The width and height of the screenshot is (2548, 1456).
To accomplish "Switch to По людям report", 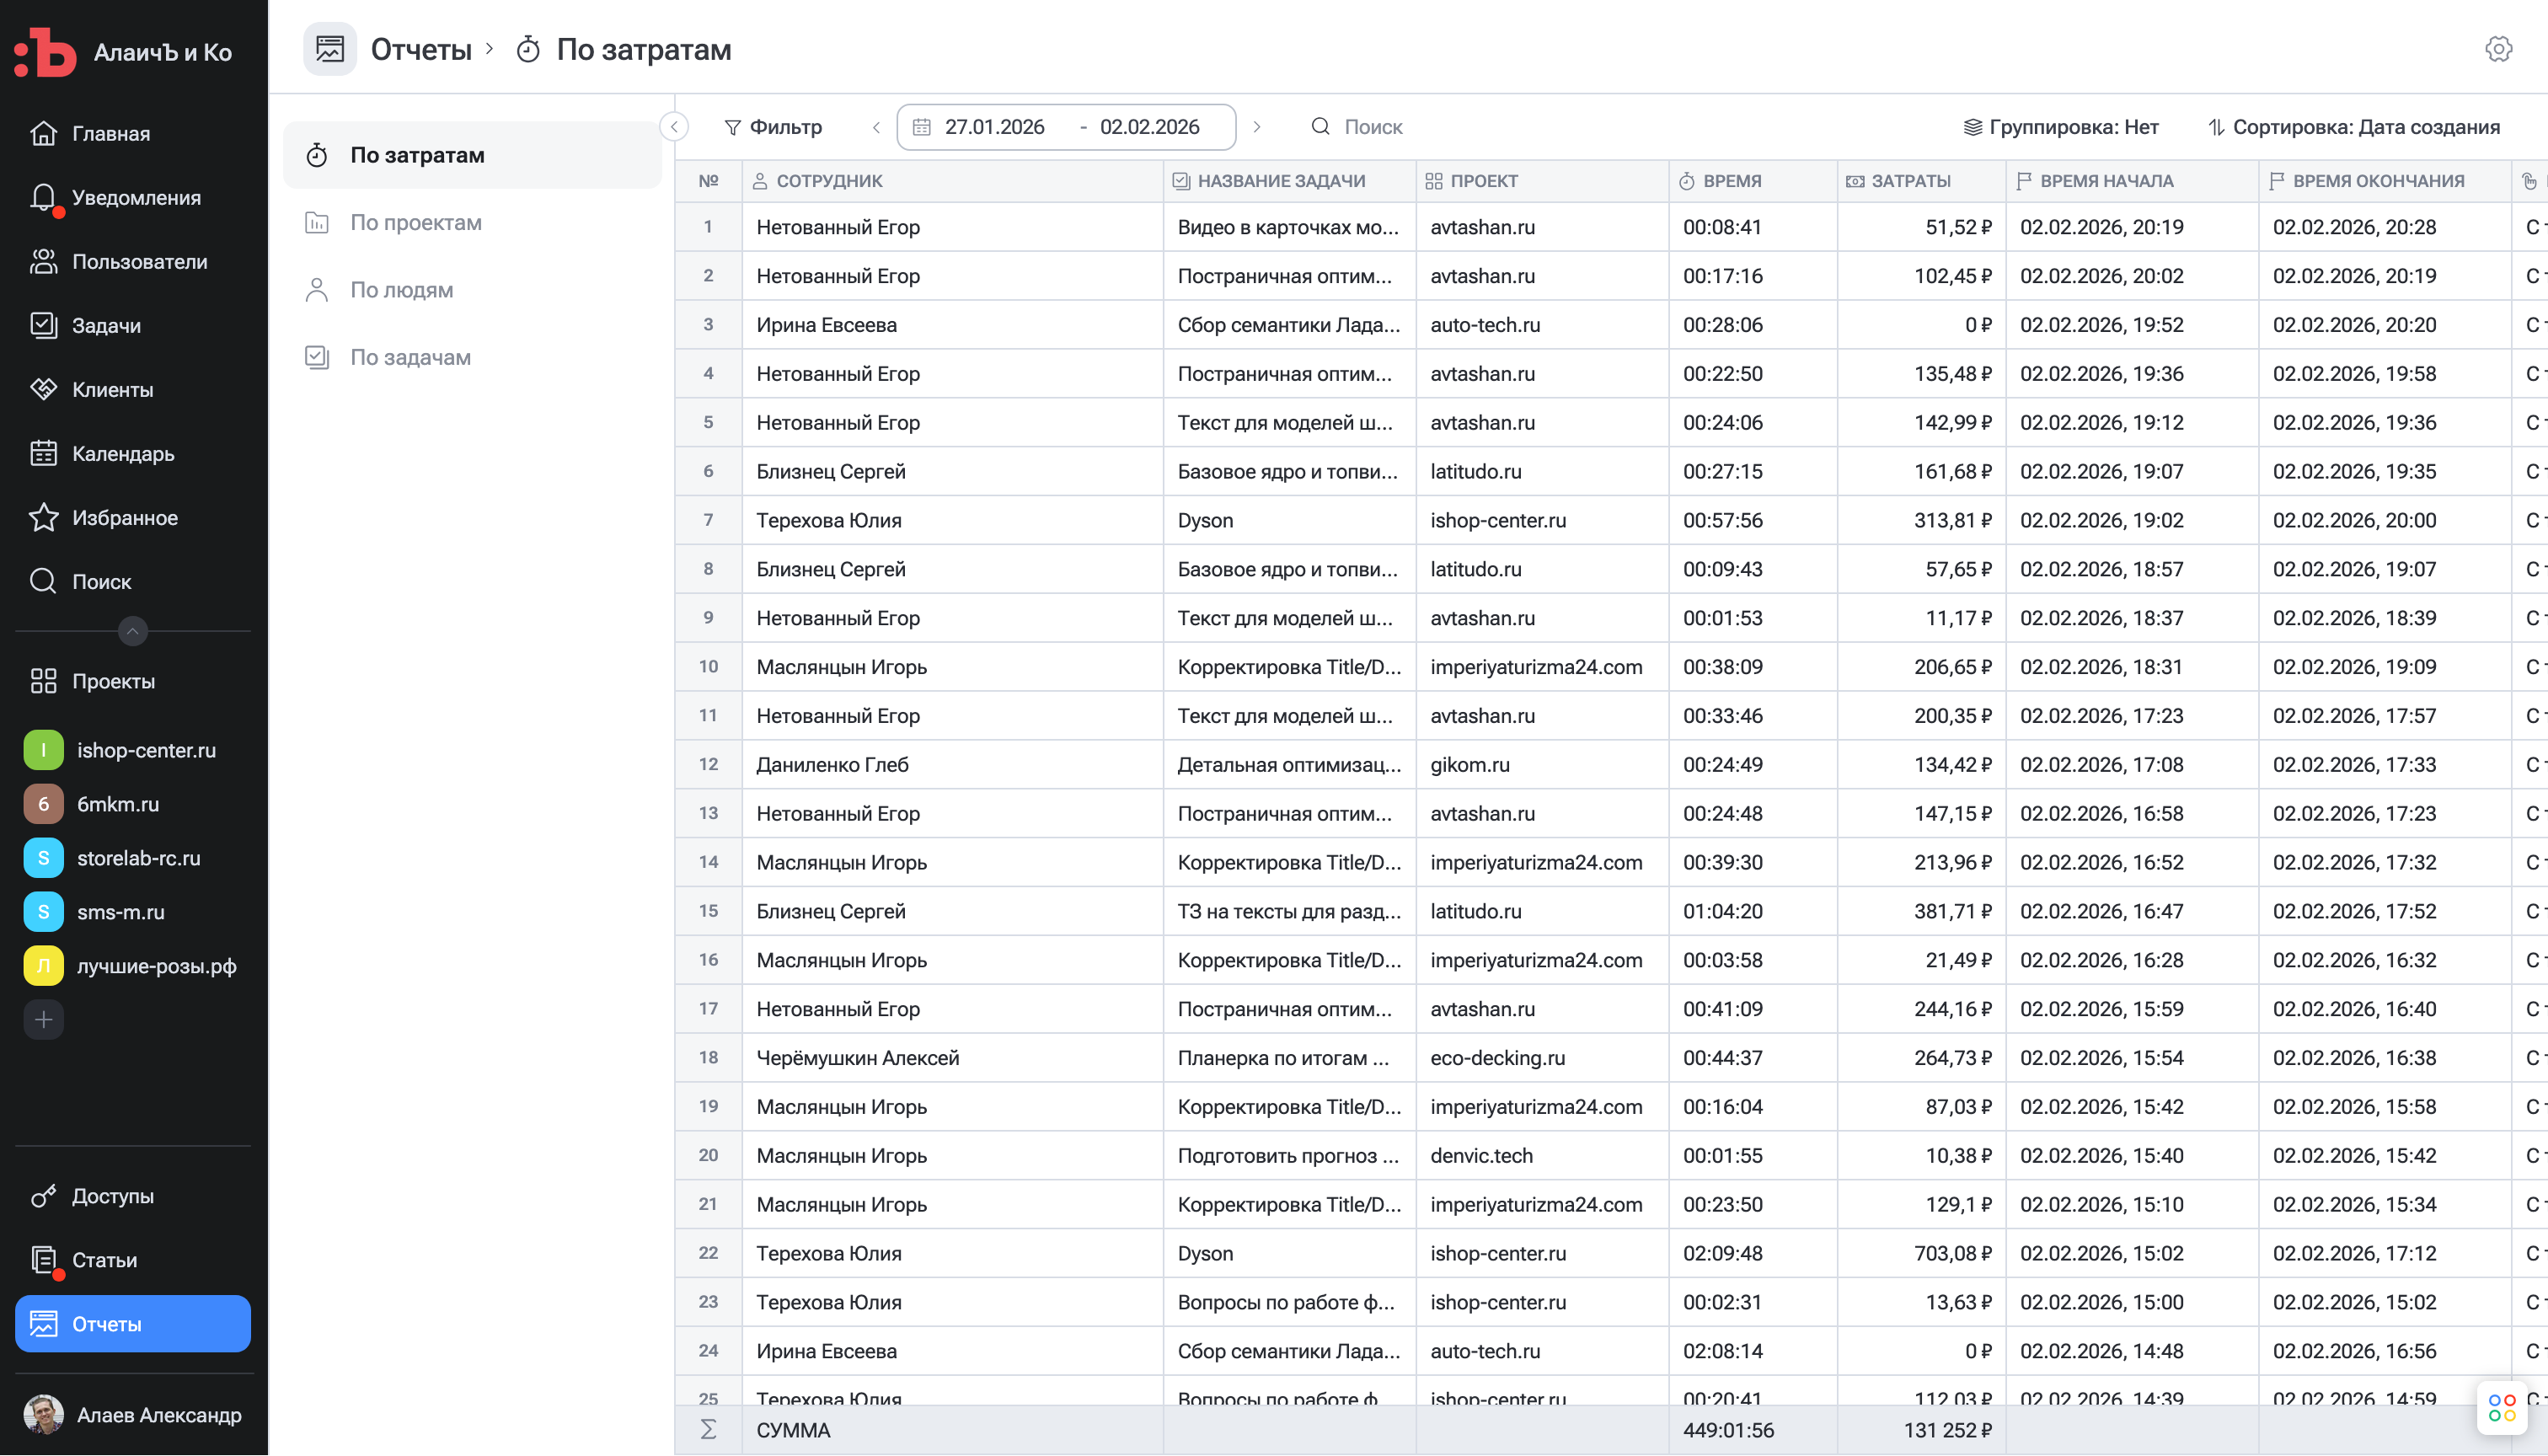I will (401, 290).
